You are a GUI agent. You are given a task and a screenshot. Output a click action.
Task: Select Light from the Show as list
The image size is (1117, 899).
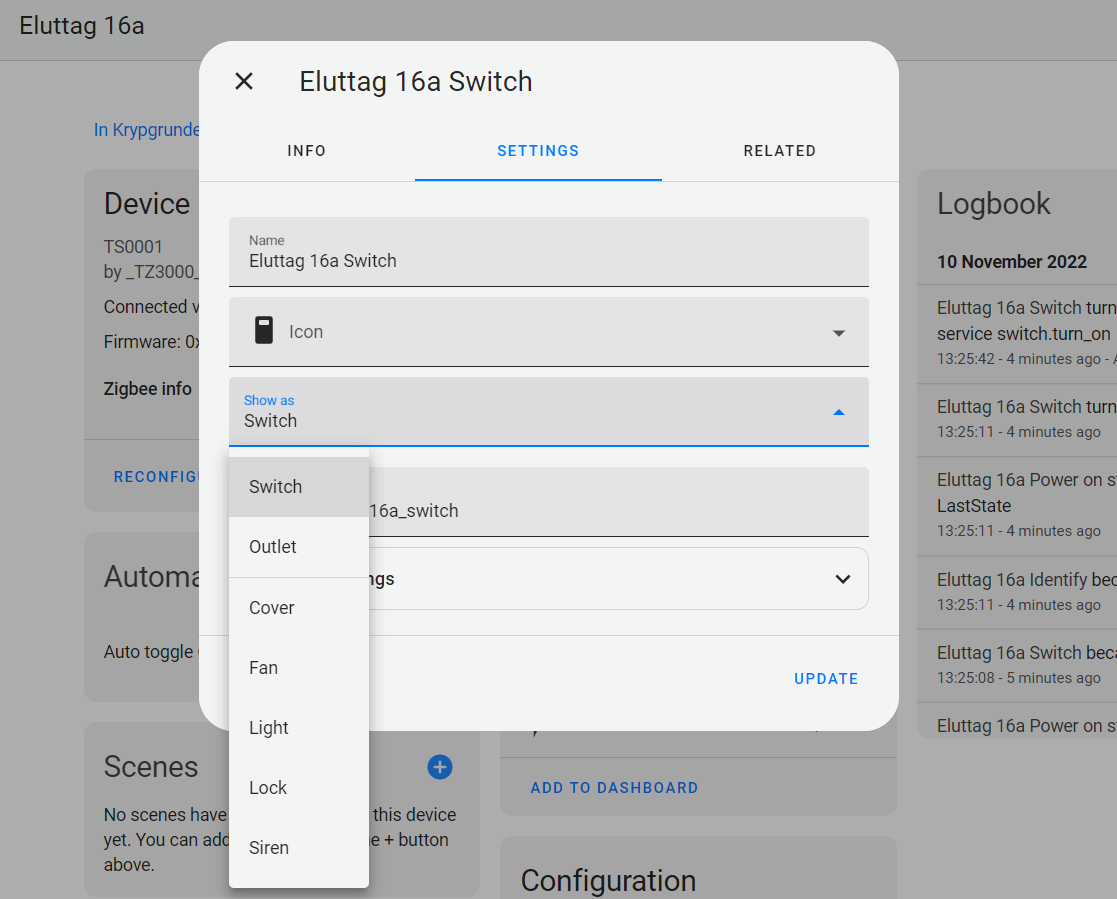pos(268,727)
